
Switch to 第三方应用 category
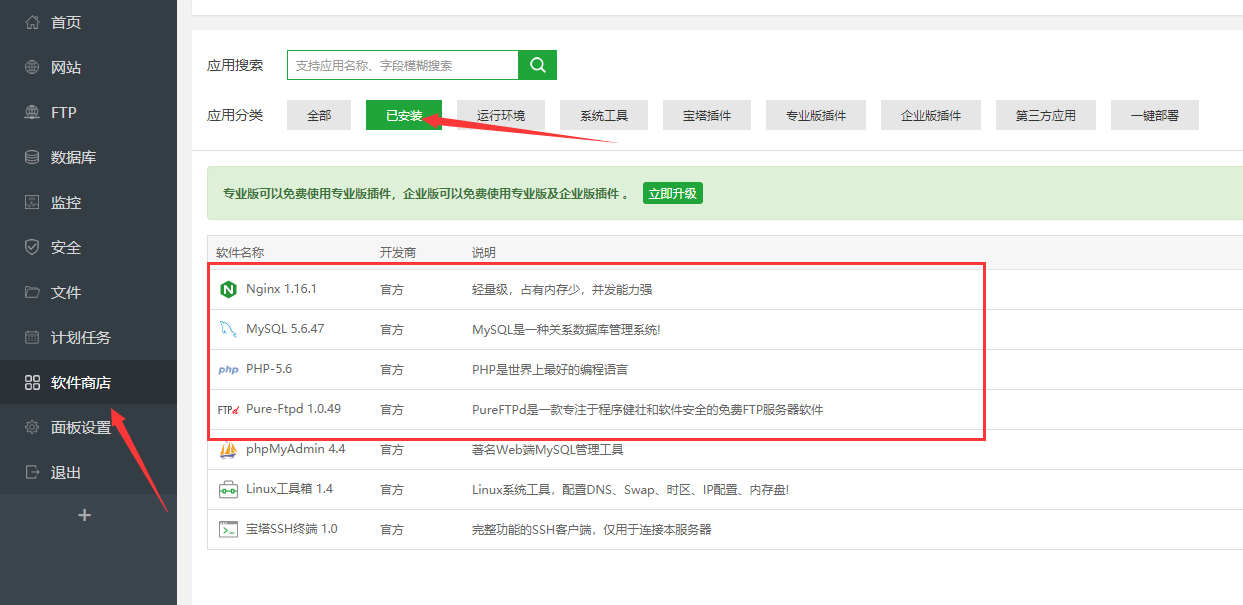click(1046, 115)
